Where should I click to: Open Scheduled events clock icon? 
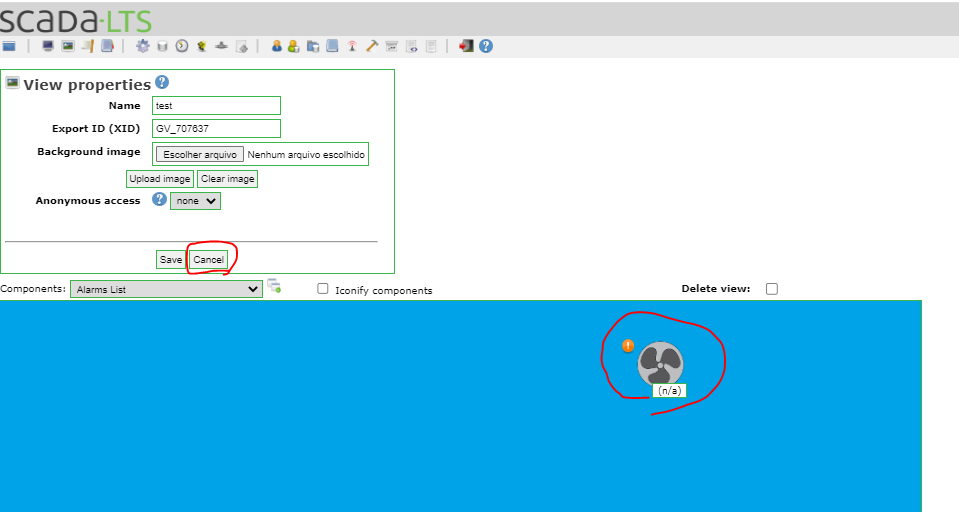[x=182, y=46]
